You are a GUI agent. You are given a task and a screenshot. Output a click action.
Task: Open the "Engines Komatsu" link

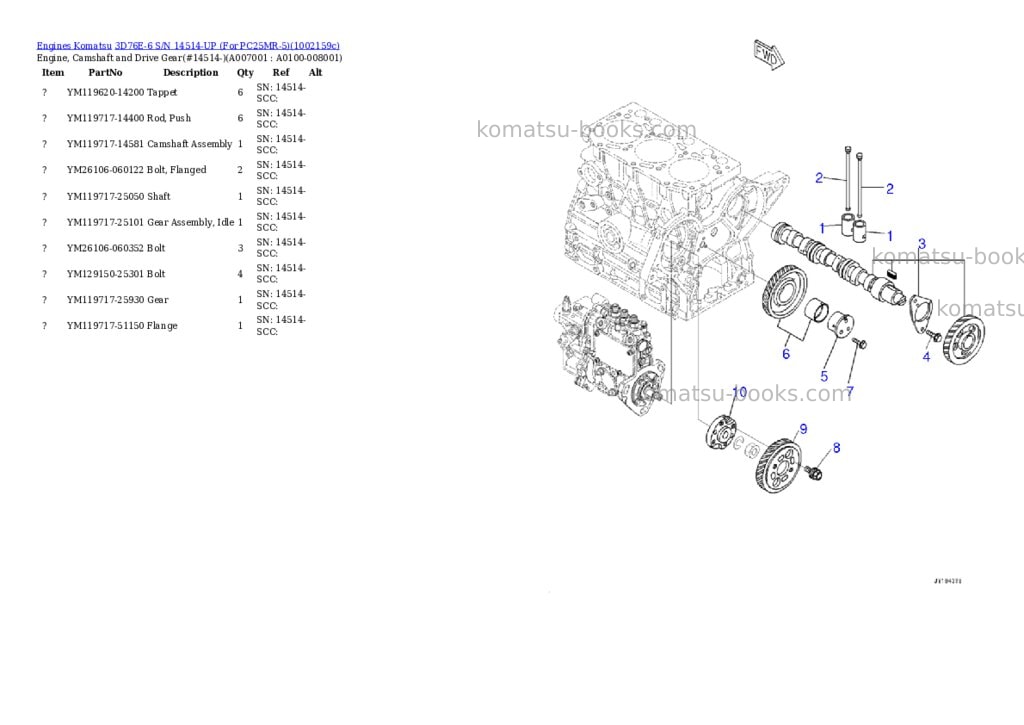pyautogui.click(x=74, y=46)
